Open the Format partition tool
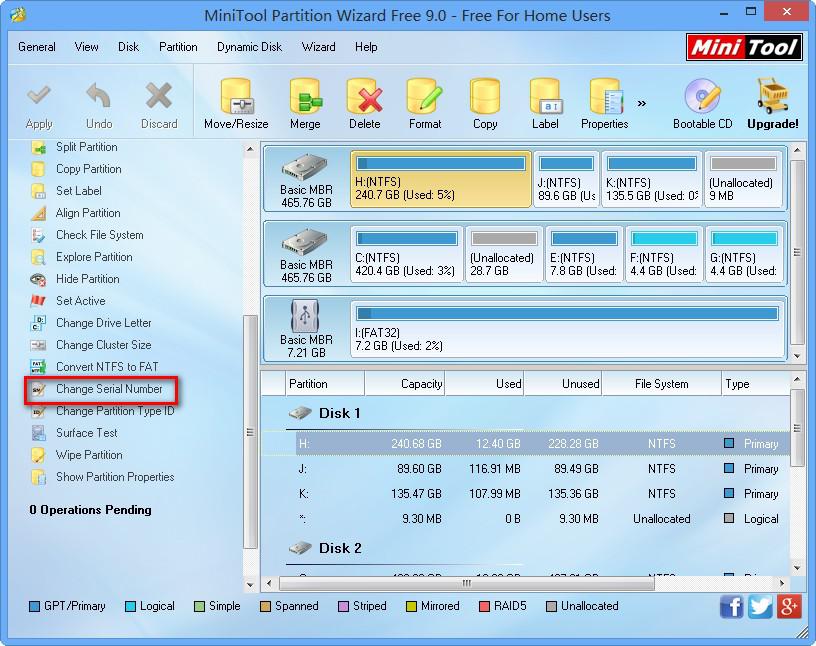 [424, 100]
